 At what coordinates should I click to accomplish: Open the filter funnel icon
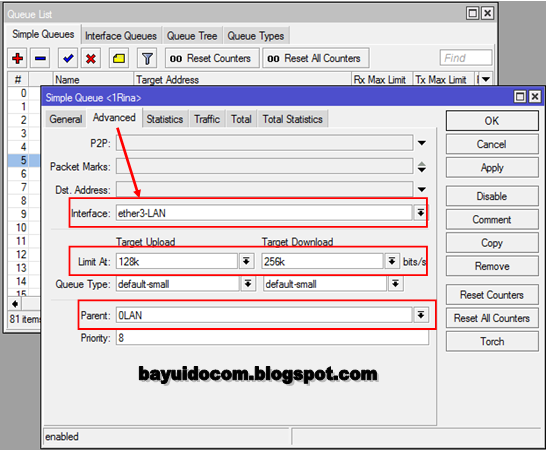coord(147,58)
